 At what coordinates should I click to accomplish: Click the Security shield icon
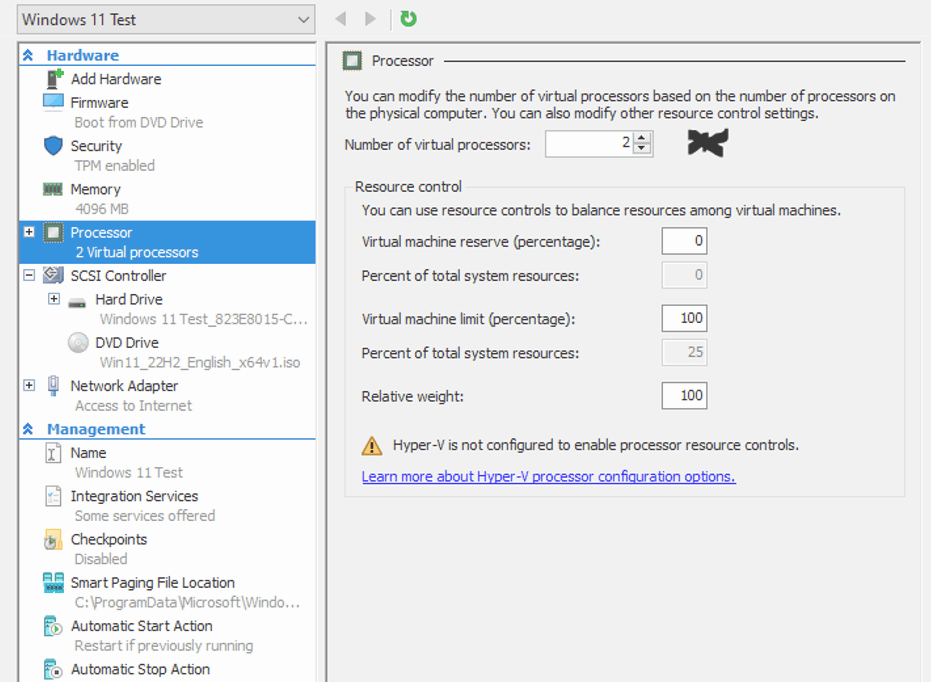pos(54,146)
